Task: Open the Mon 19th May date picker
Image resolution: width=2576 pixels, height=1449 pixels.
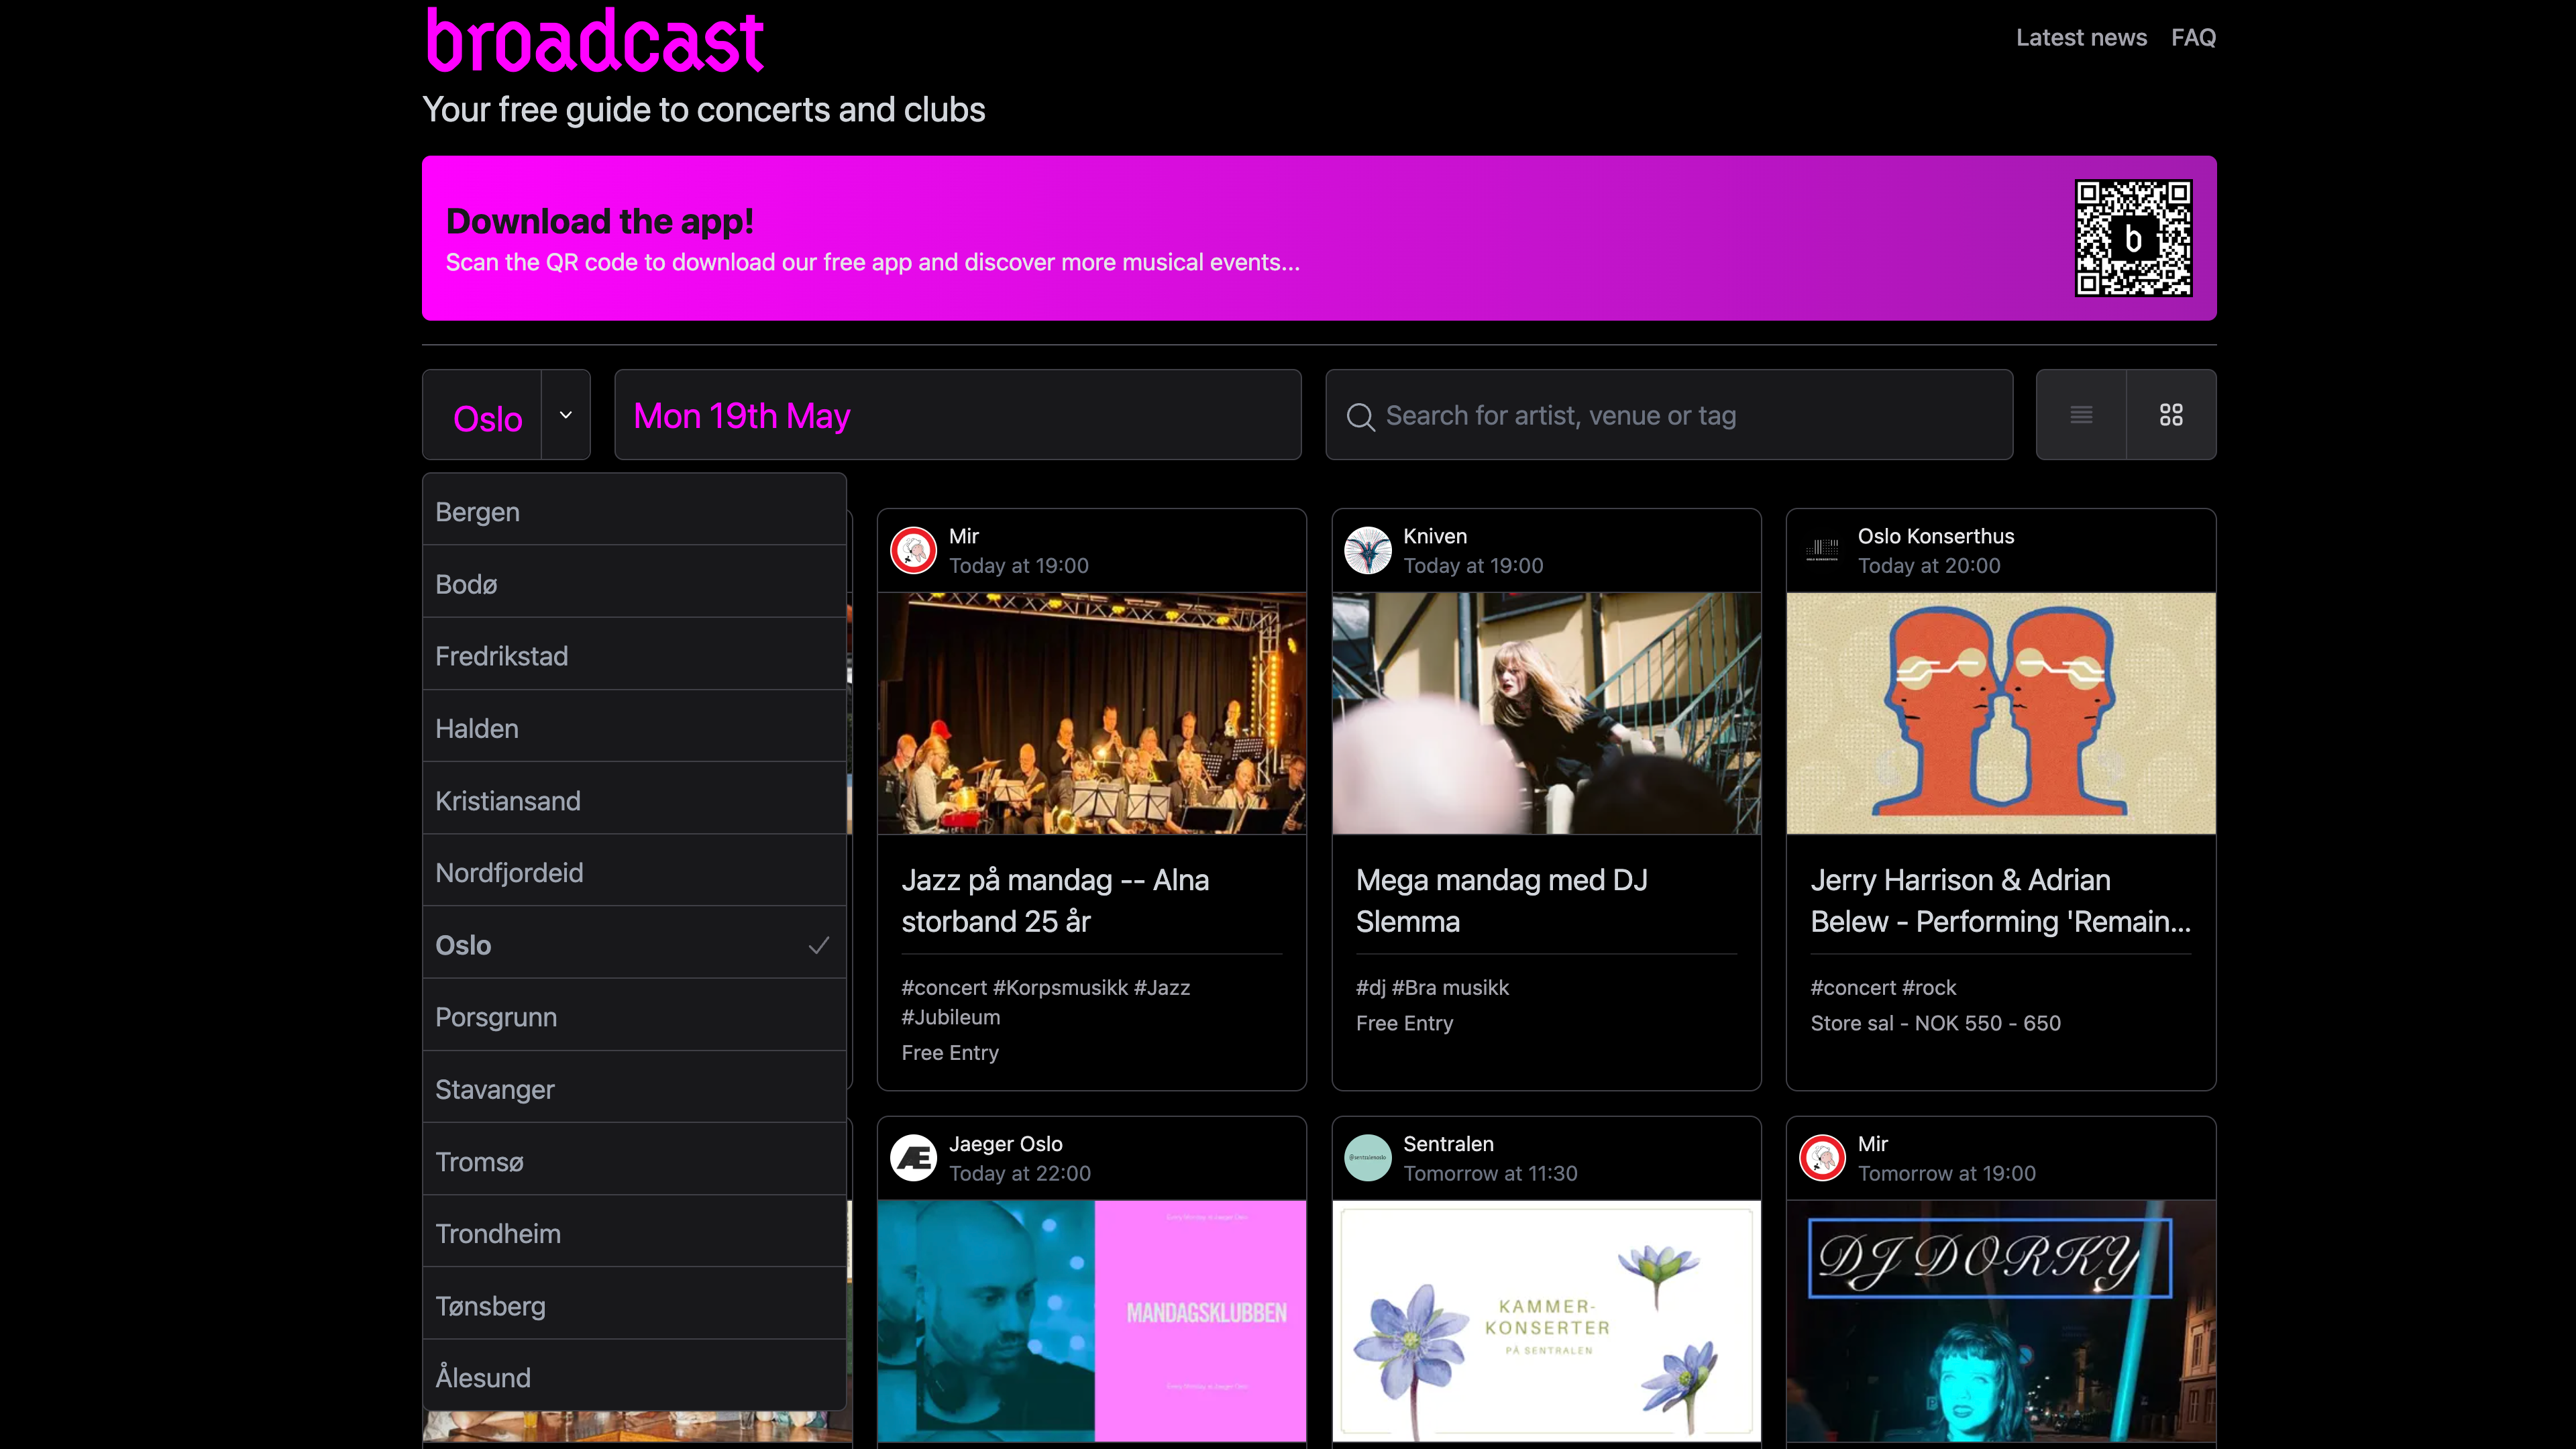Action: point(957,415)
